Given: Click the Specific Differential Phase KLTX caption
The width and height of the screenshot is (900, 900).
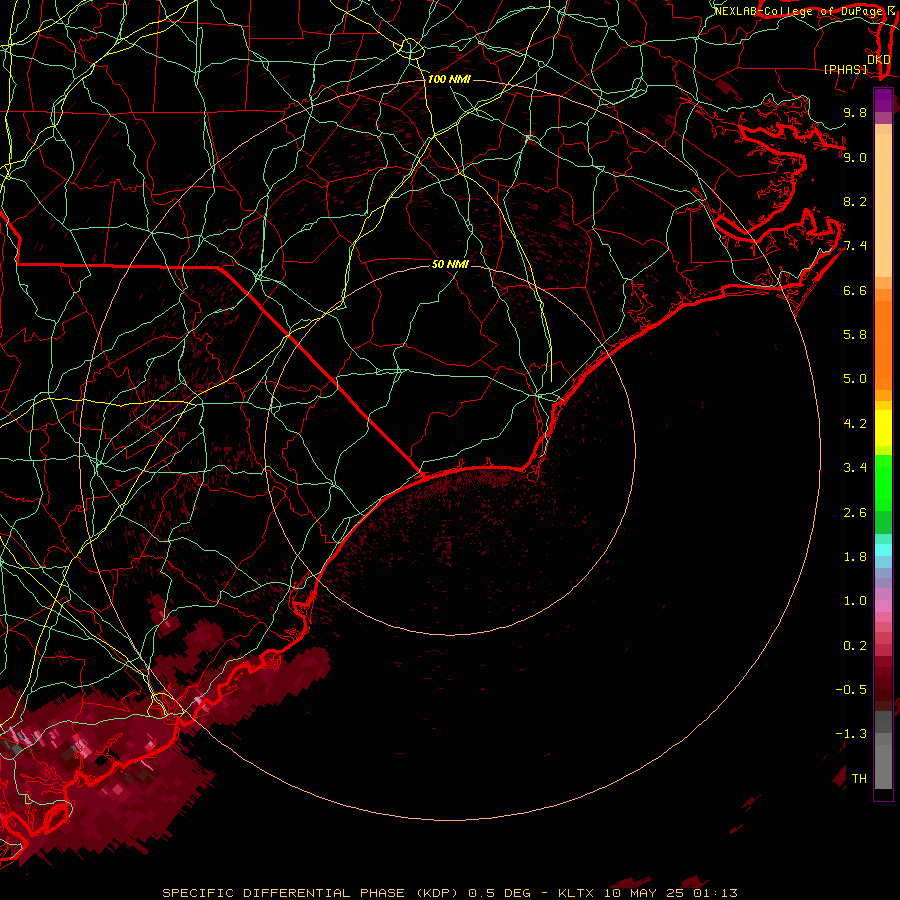Looking at the screenshot, I should point(450,893).
